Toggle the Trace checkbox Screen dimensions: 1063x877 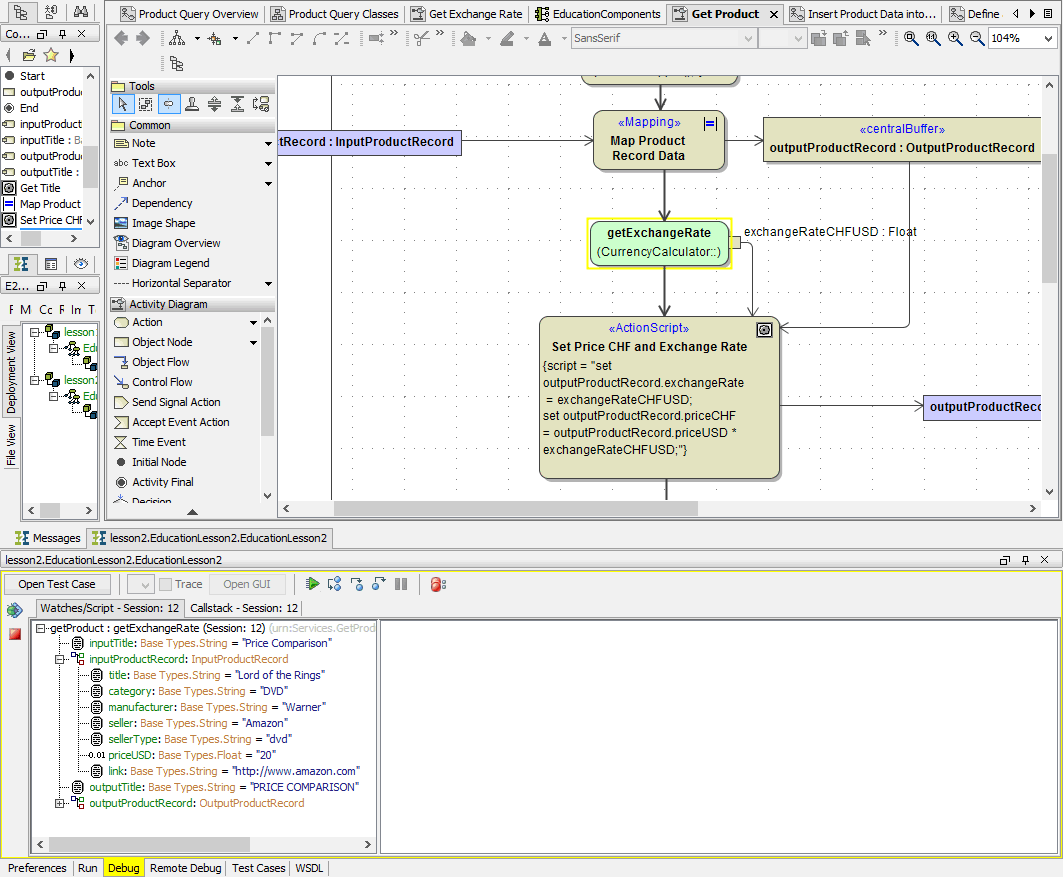click(166, 584)
